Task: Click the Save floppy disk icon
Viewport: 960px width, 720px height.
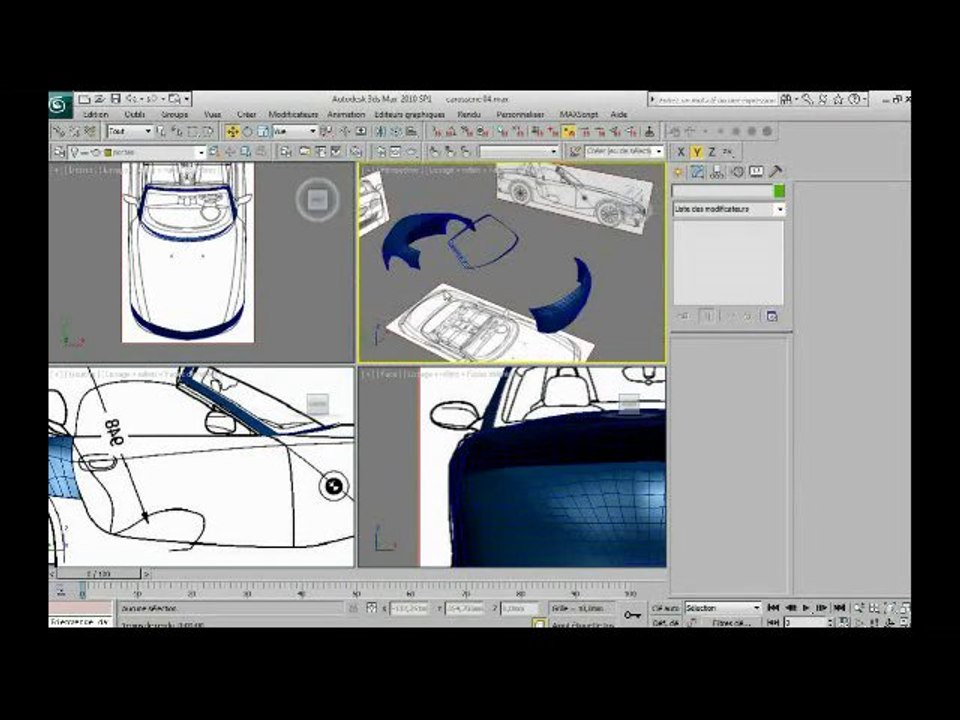Action: tap(115, 99)
